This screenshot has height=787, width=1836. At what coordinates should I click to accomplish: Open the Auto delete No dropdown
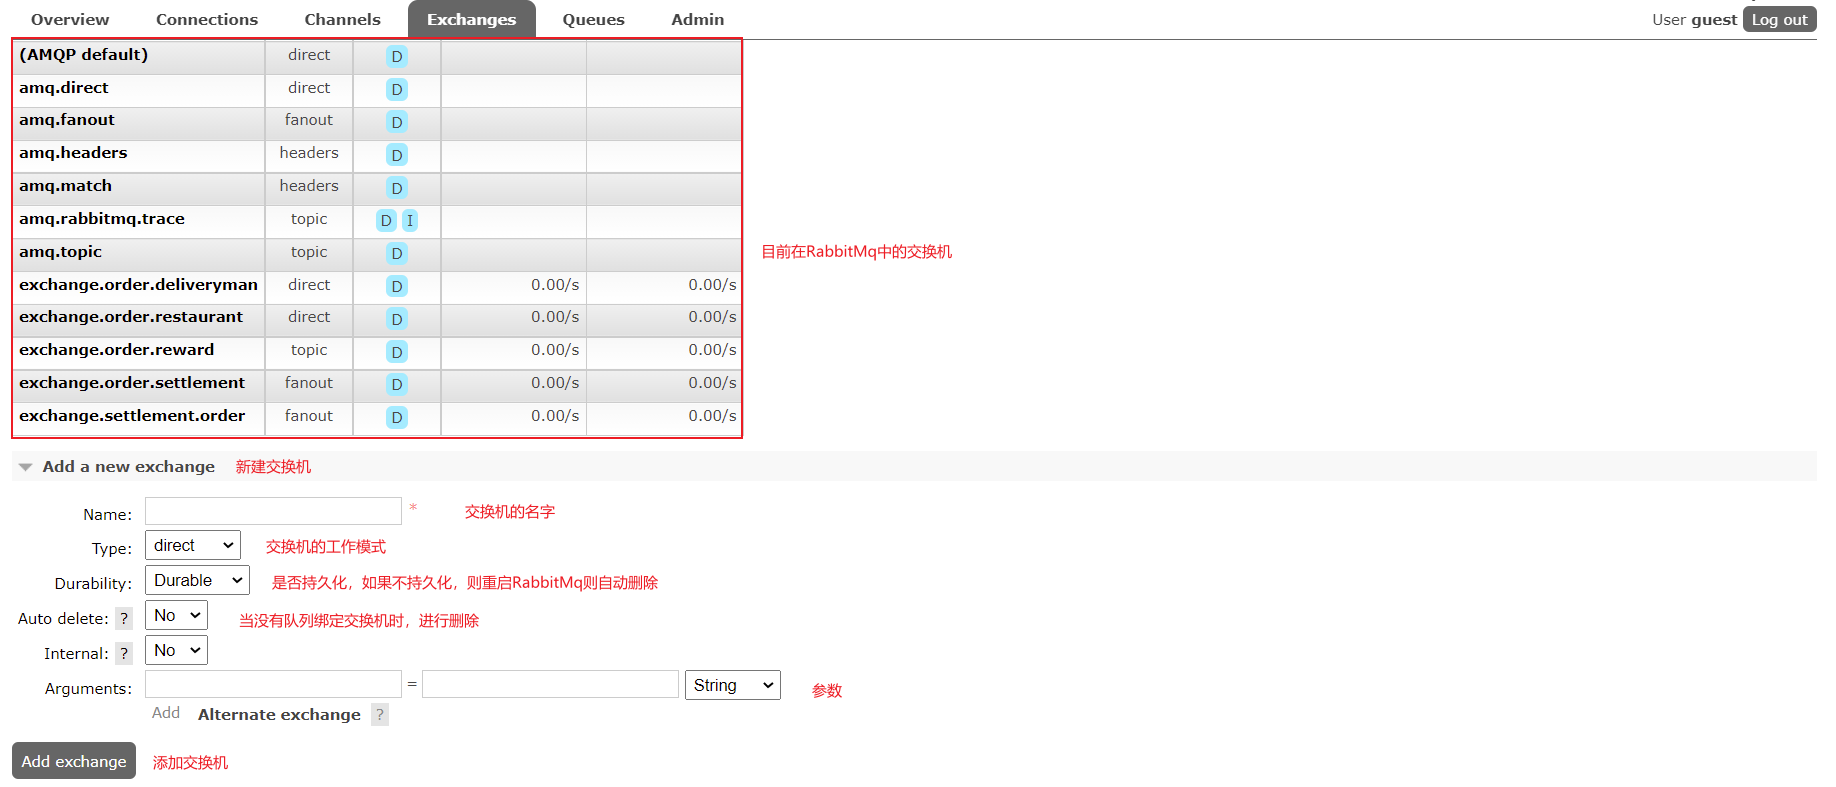176,615
